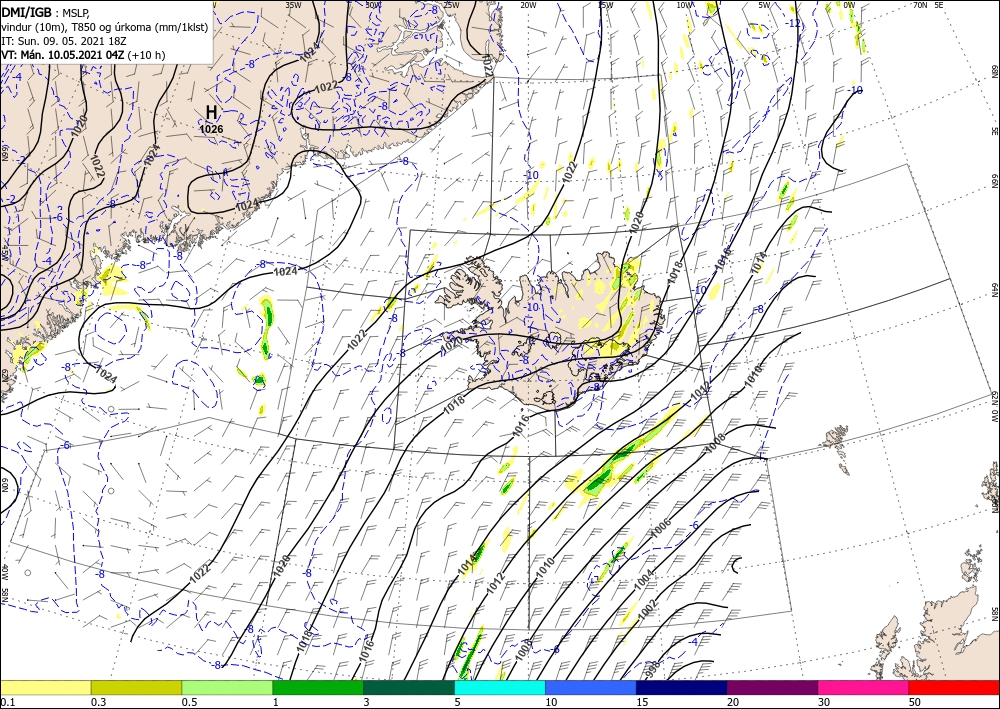Select the red 50+ mm legend swatch
Screen dimensions: 1000x709
pyautogui.click(x=954, y=687)
